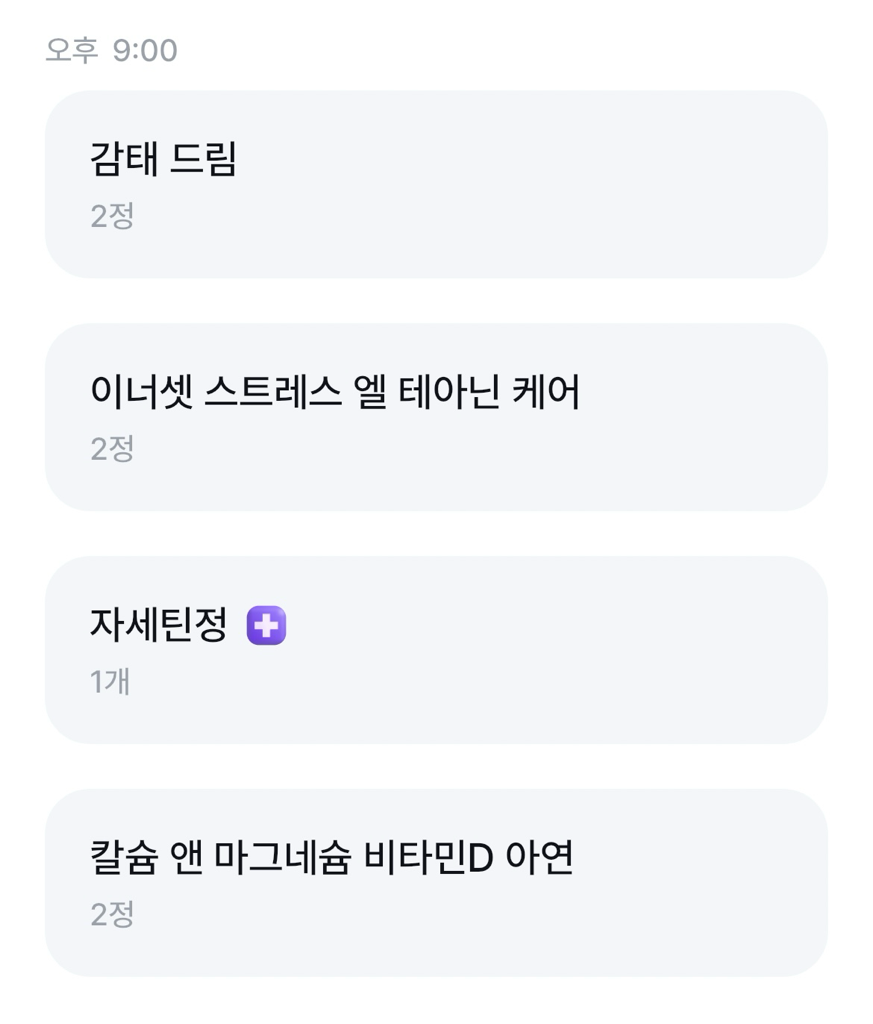Tap the 2정 dose under 칼슘 앤 마그네슘
This screenshot has height=1024, width=873.
coord(112,915)
